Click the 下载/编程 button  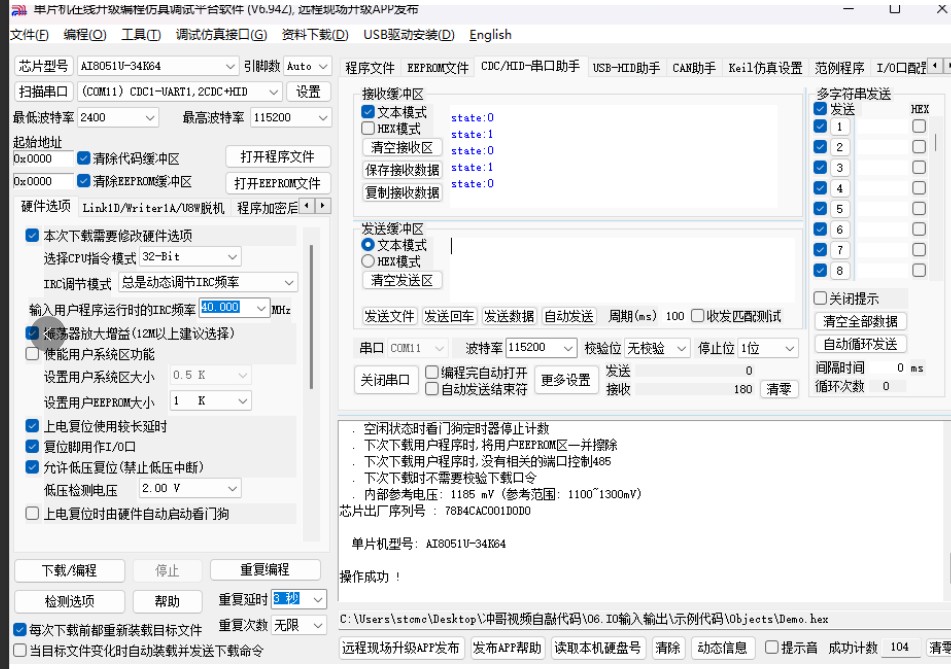69,570
